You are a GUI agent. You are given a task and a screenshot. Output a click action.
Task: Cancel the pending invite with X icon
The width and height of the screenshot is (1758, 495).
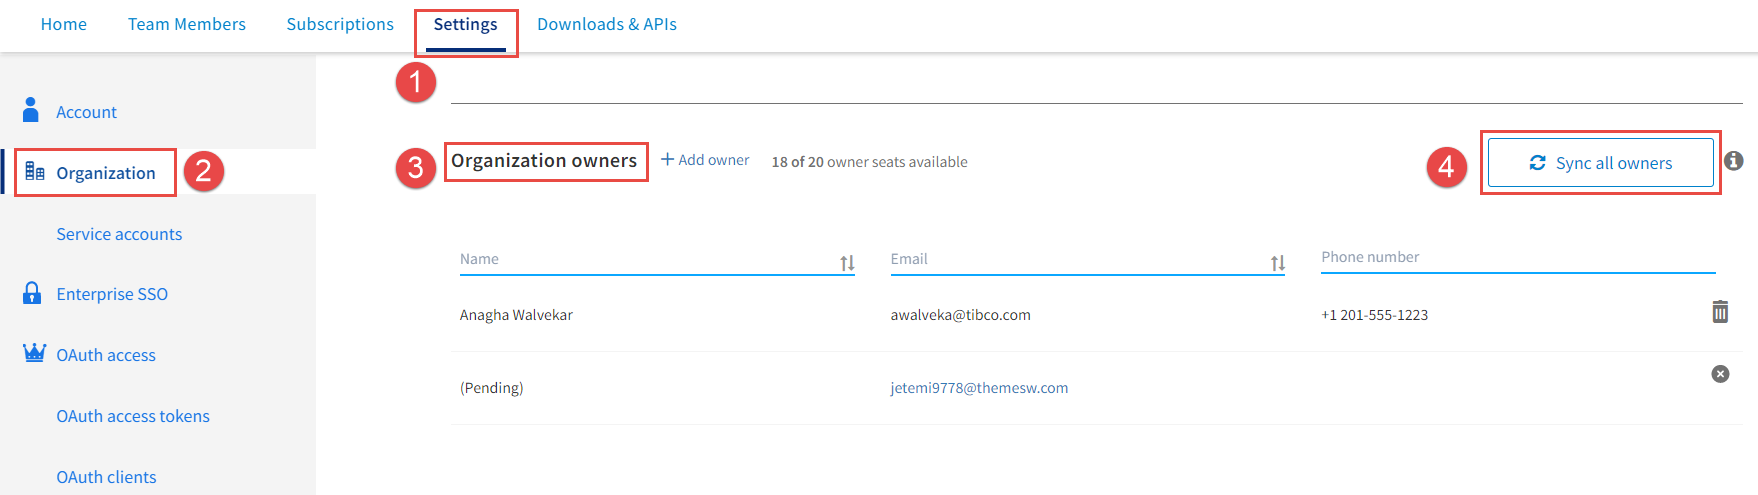point(1719,374)
